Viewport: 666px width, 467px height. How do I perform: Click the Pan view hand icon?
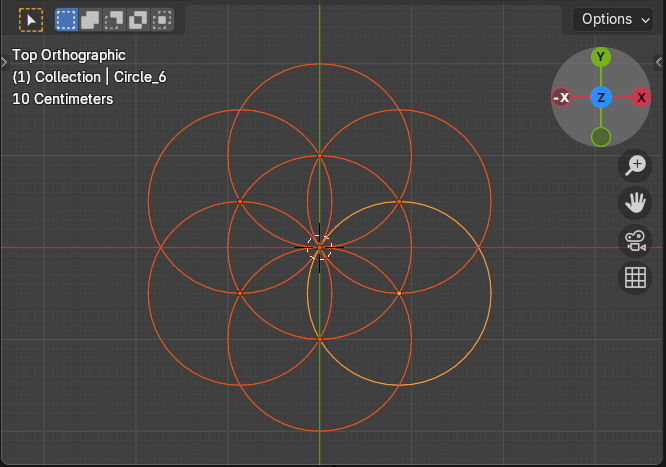pyautogui.click(x=635, y=203)
